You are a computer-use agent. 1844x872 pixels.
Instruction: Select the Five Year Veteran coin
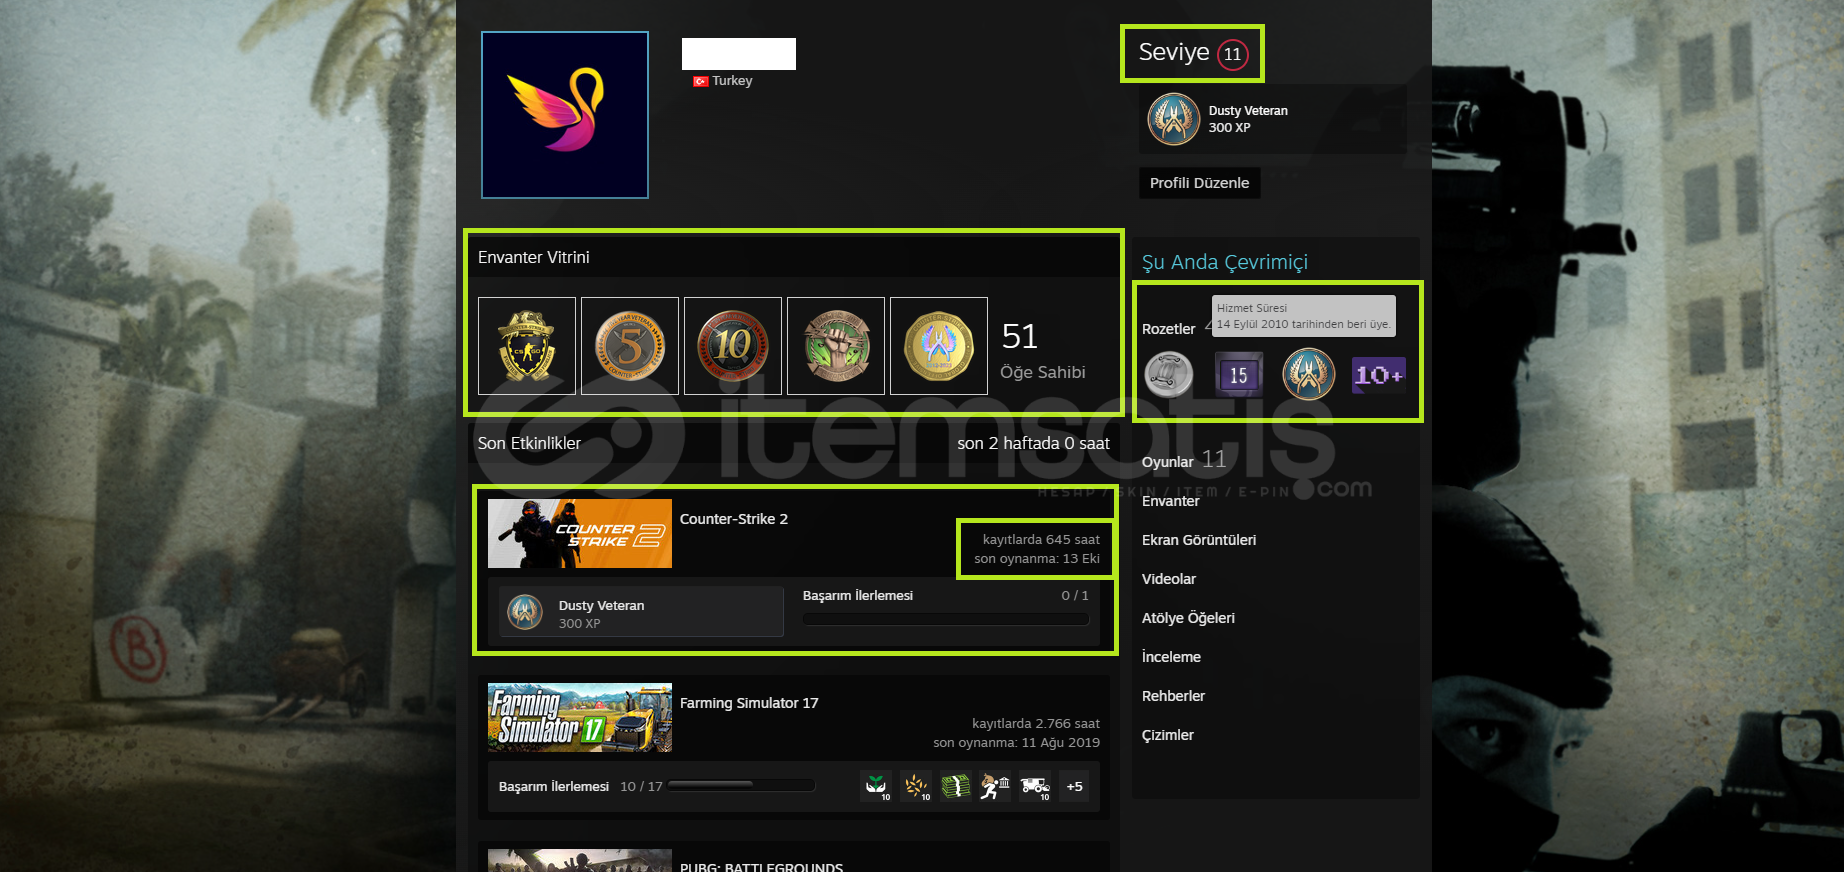[630, 346]
